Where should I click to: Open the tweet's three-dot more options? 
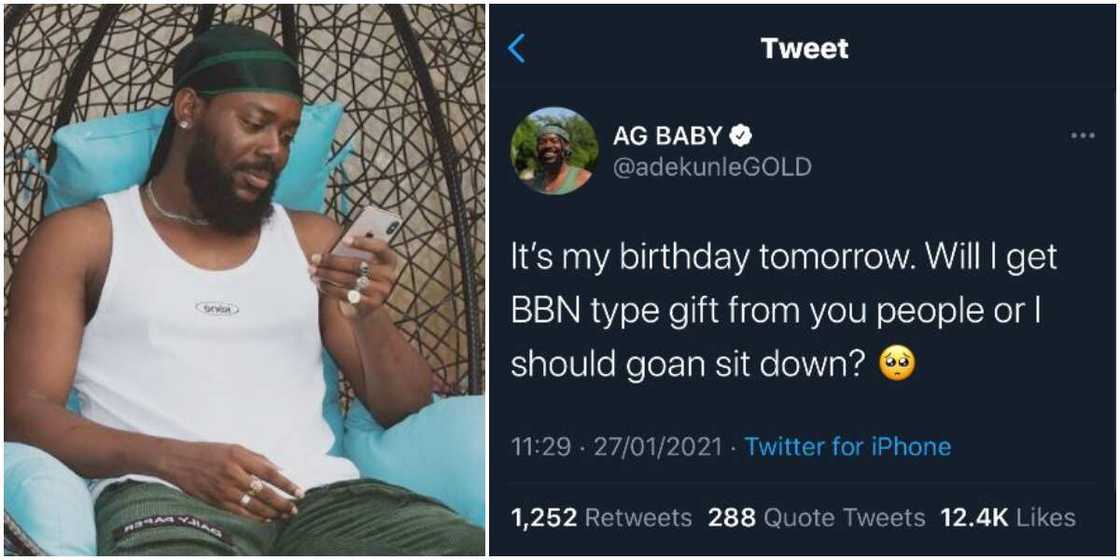click(1082, 136)
